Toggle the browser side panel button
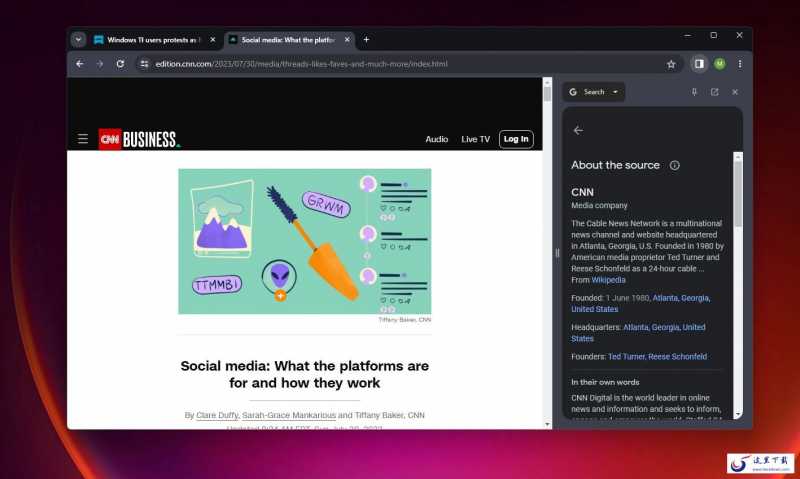Image resolution: width=800 pixels, height=479 pixels. (x=699, y=64)
